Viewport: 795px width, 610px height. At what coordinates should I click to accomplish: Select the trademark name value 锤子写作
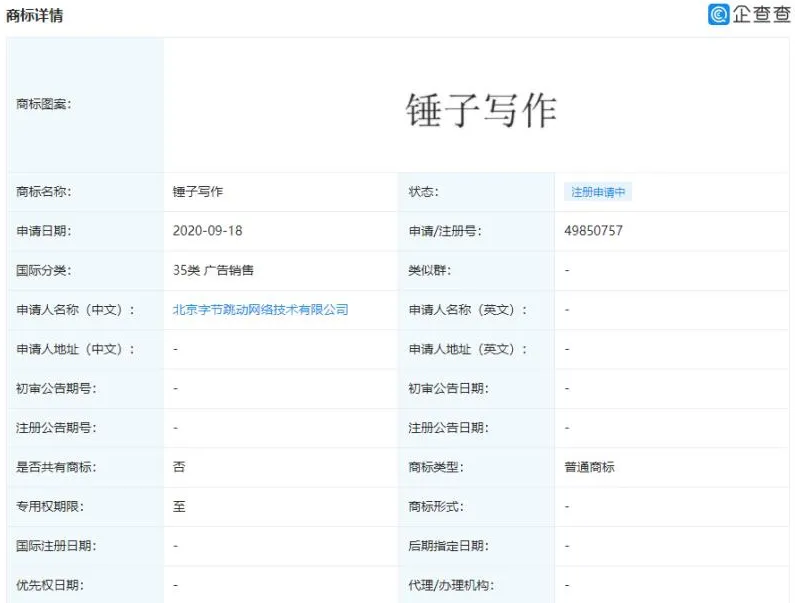coord(198,192)
